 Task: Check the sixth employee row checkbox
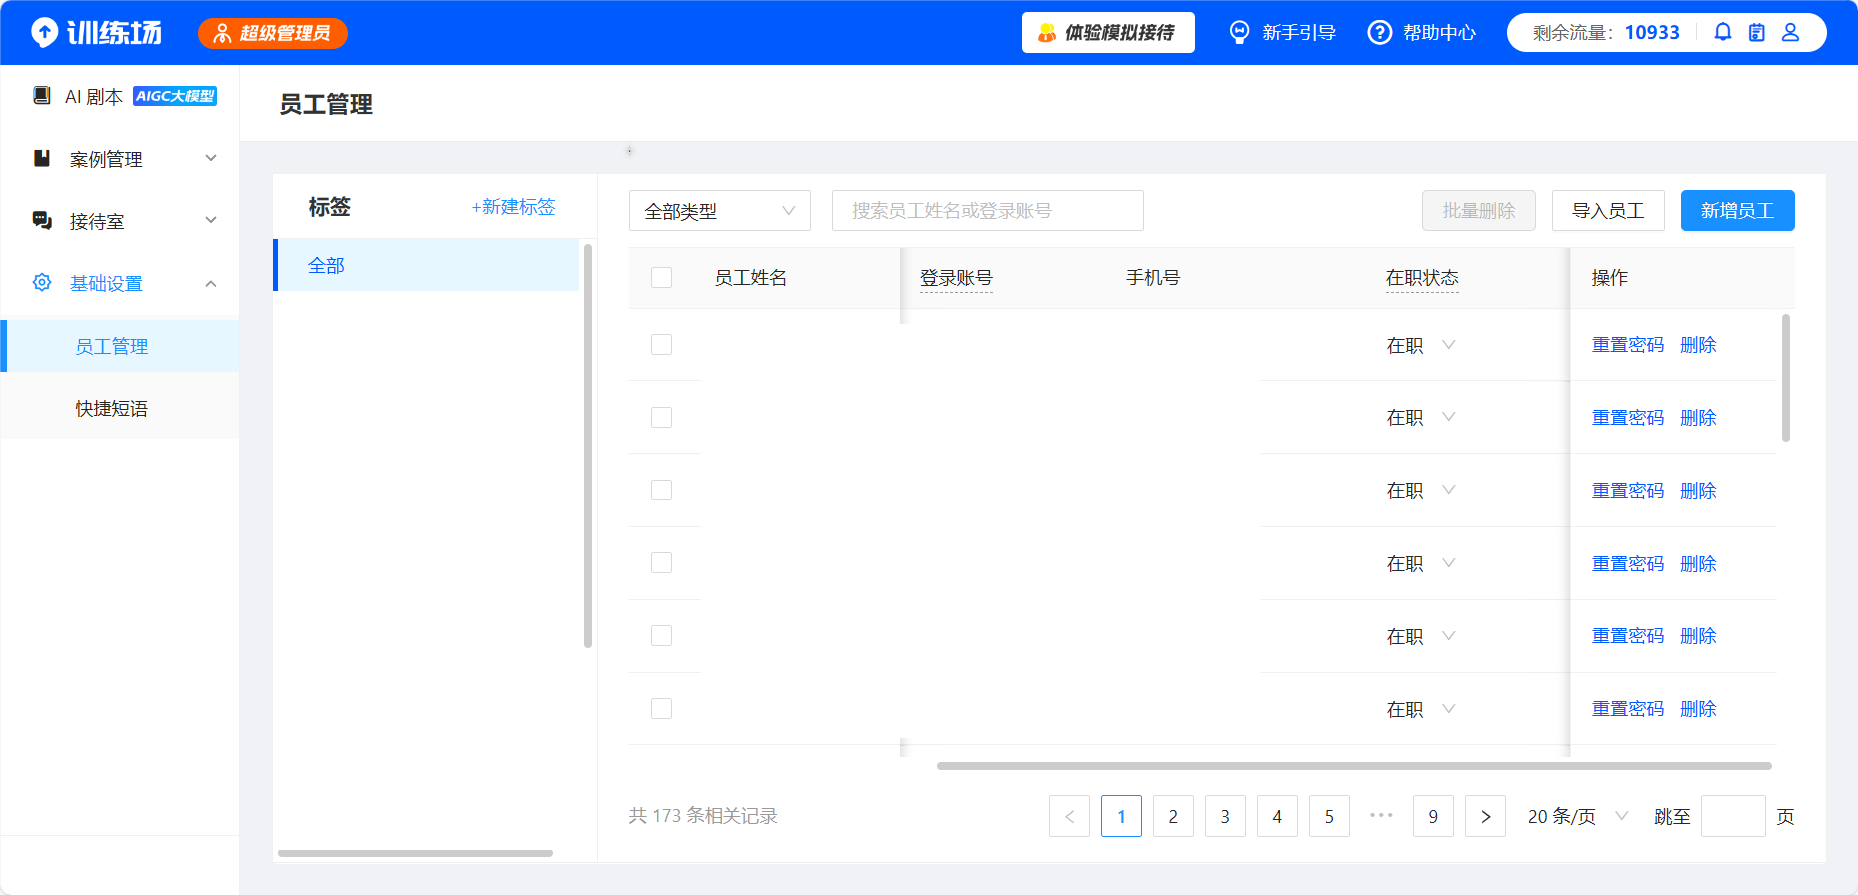661,708
